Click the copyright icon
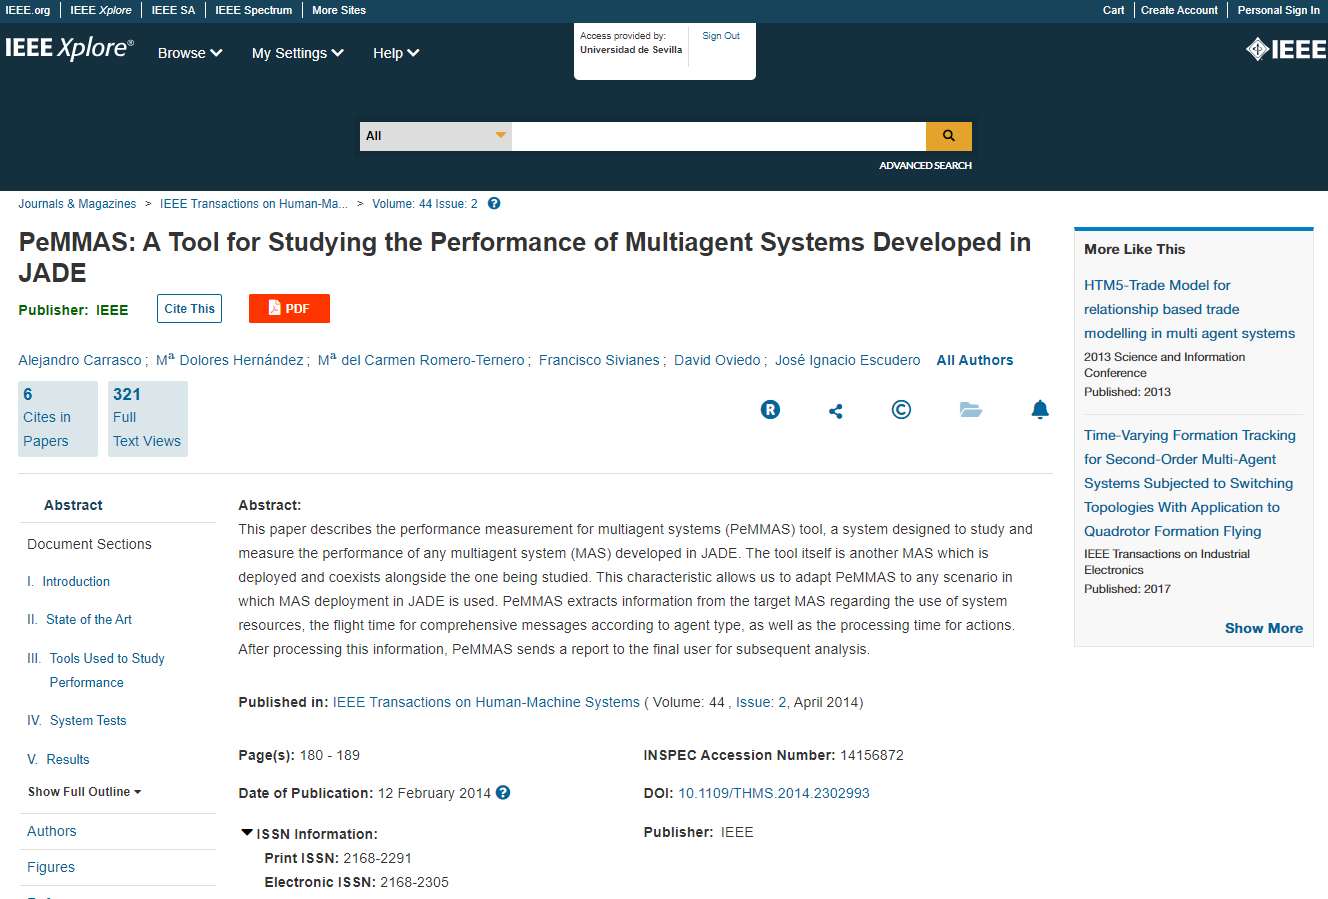Screen dimensions: 1328x899 pyautogui.click(x=901, y=410)
